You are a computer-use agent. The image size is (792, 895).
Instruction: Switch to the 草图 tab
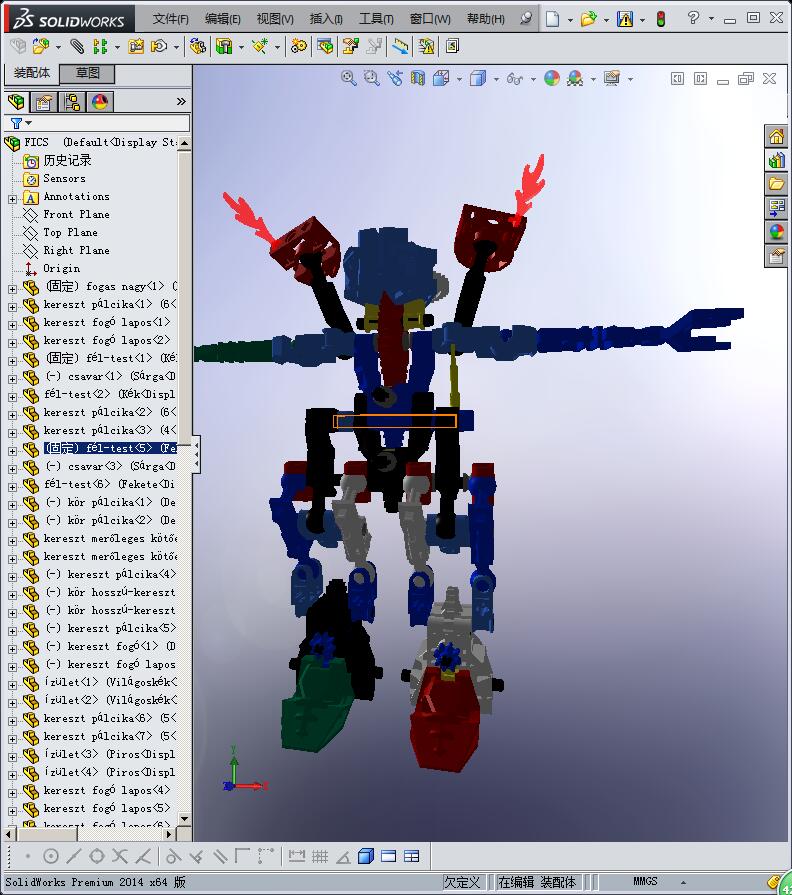click(88, 73)
